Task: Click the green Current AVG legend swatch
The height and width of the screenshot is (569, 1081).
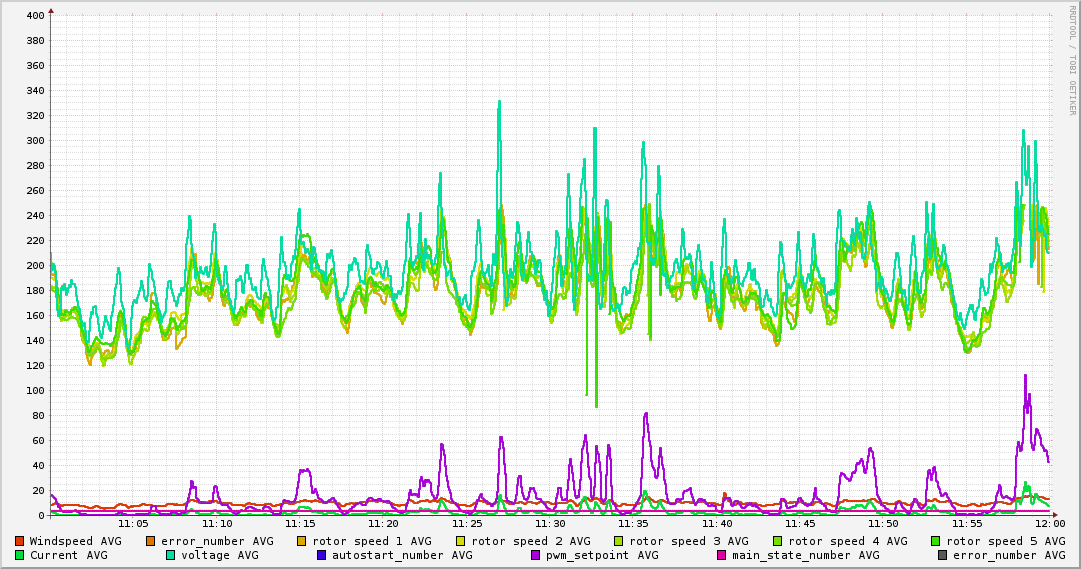Action: click(20, 555)
